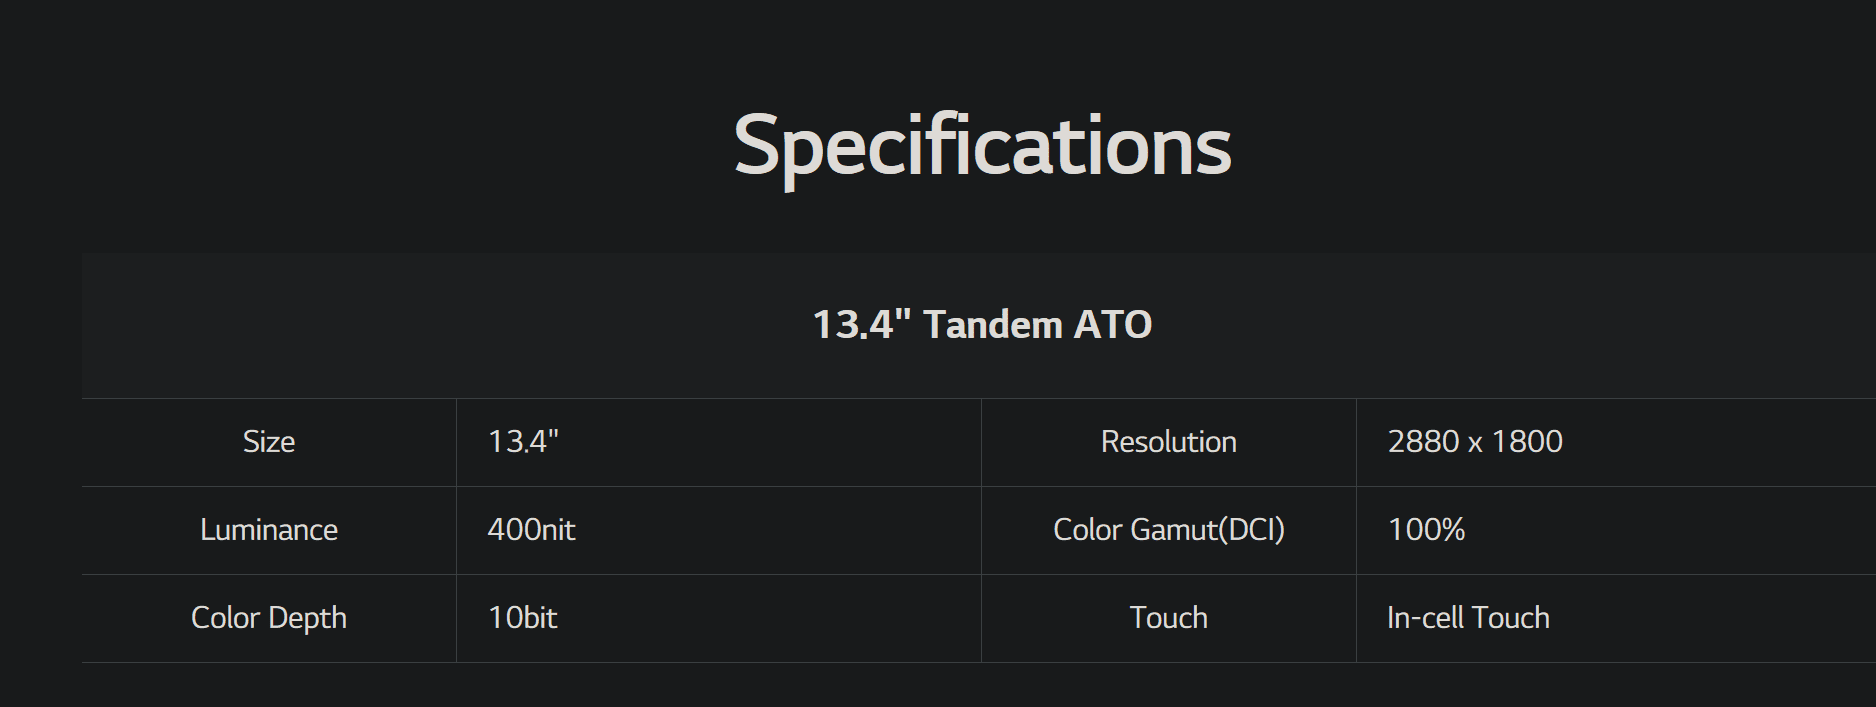The width and height of the screenshot is (1876, 707).
Task: Click the 10bit color depth value
Action: 522,618
